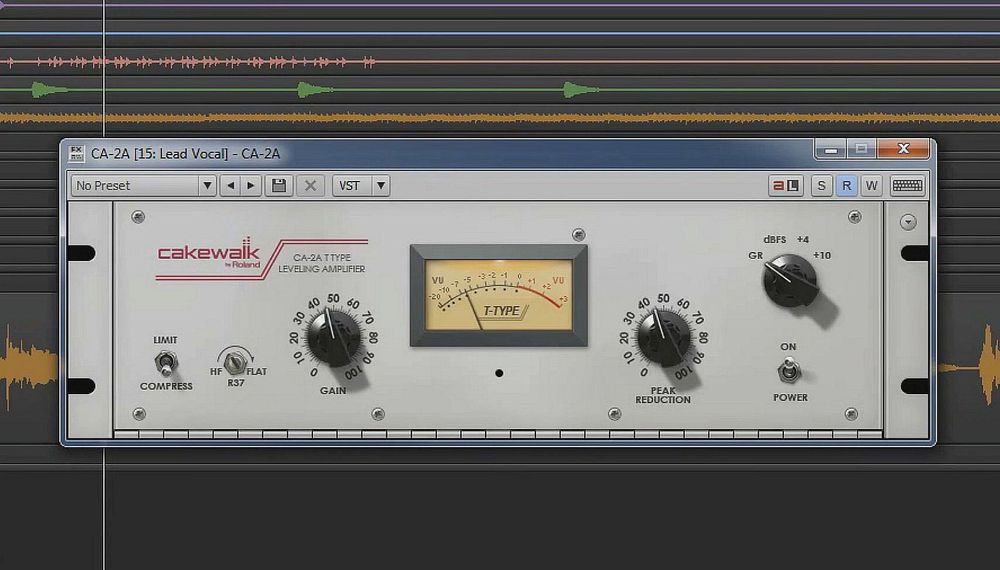Open plugin options round arrow button

pos(908,222)
